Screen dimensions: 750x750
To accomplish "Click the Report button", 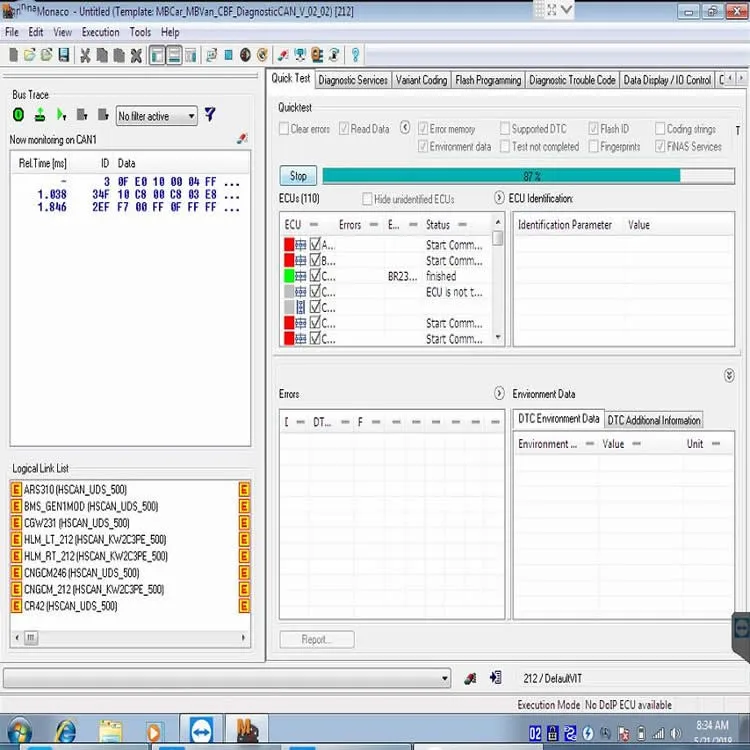I will (x=316, y=639).
